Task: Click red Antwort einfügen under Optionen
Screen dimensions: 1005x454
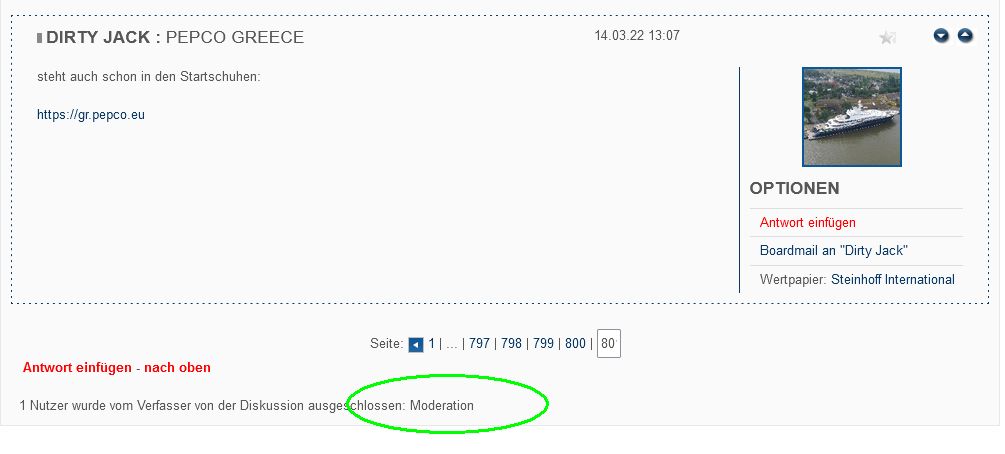Action: coord(808,223)
